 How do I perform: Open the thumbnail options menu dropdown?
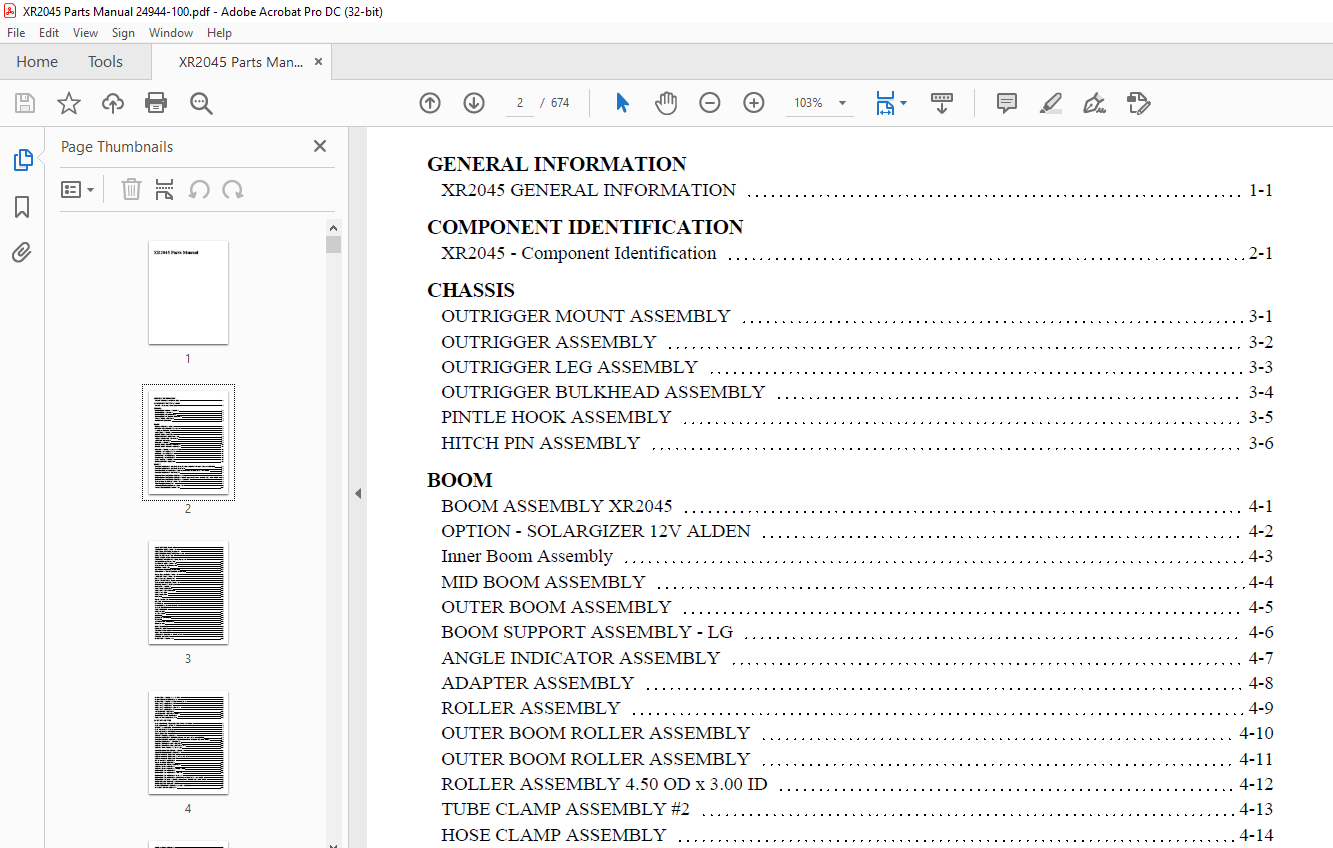coord(77,189)
